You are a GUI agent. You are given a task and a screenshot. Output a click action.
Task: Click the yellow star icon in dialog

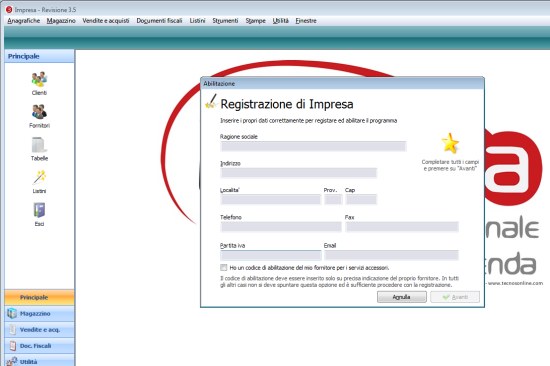450,143
